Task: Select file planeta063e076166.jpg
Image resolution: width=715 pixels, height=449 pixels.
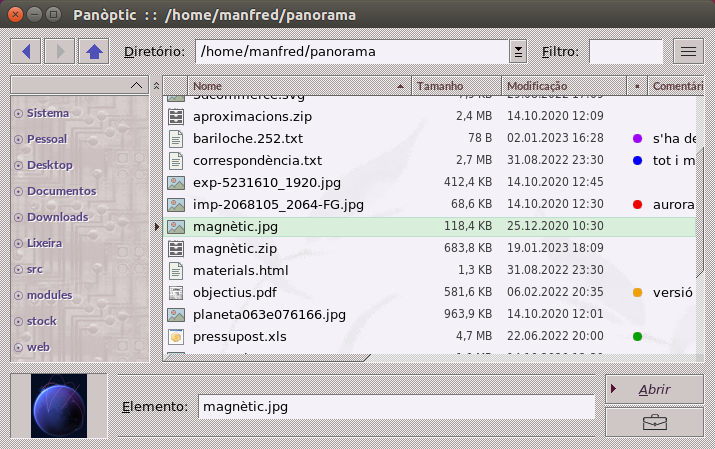Action: (269, 315)
